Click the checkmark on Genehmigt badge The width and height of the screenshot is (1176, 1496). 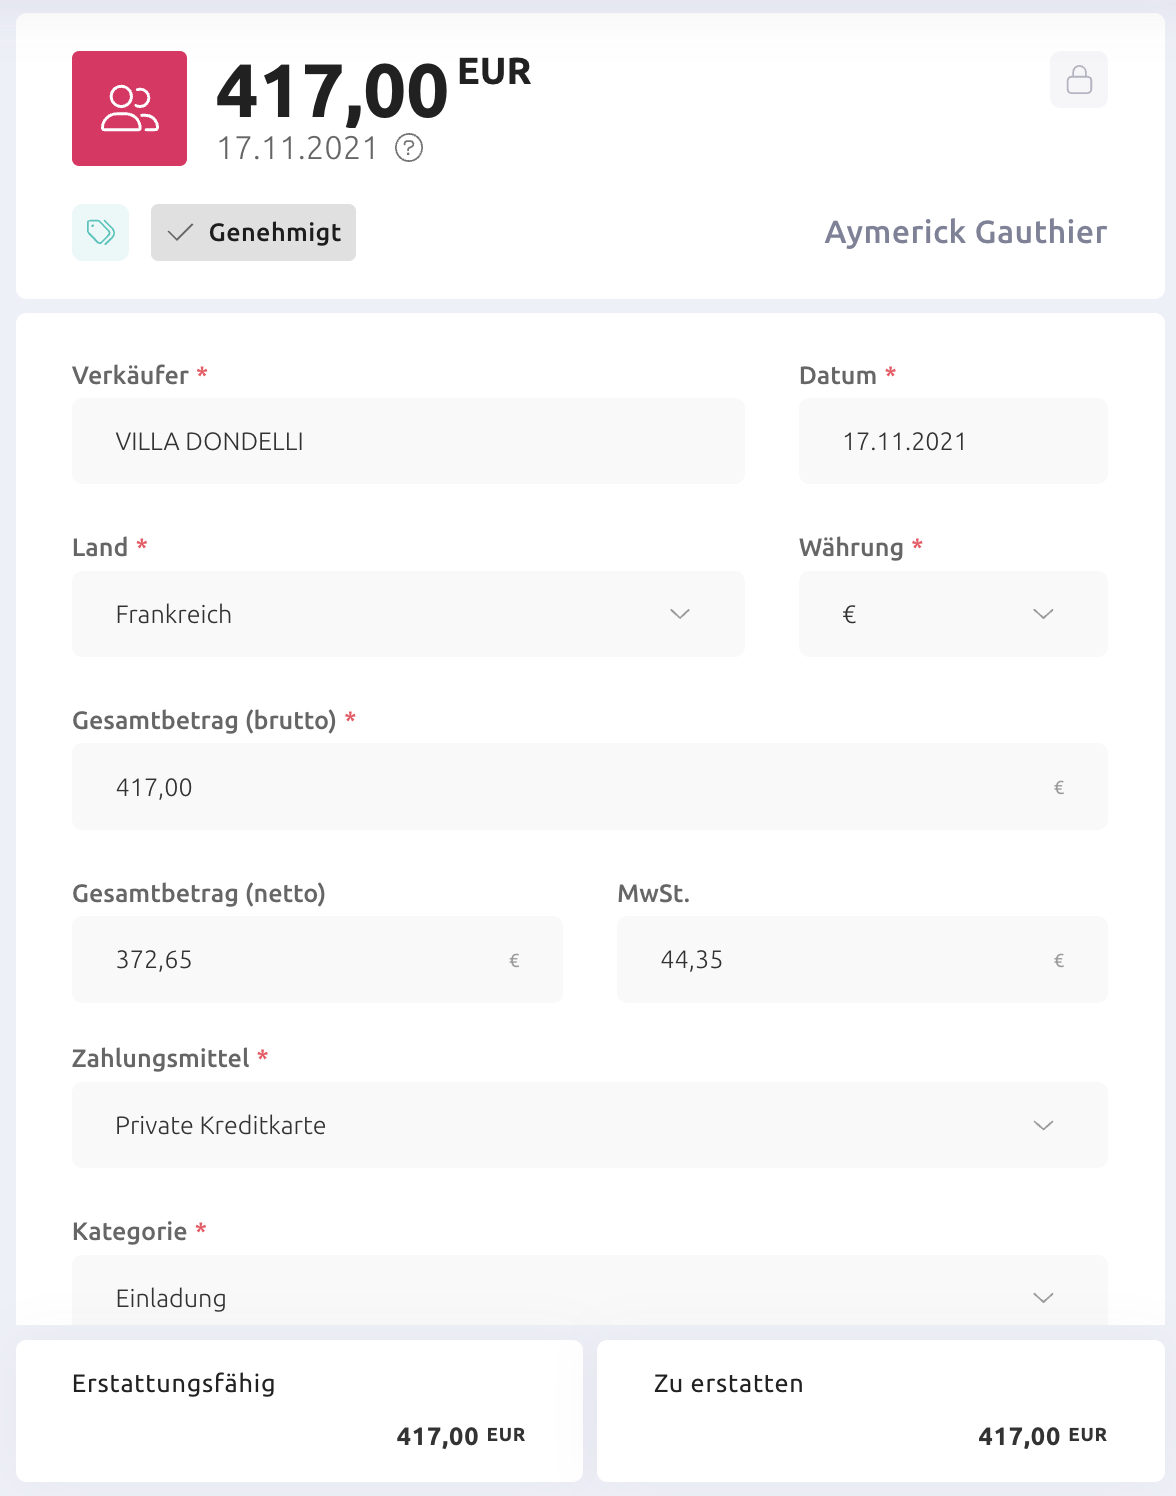[180, 233]
